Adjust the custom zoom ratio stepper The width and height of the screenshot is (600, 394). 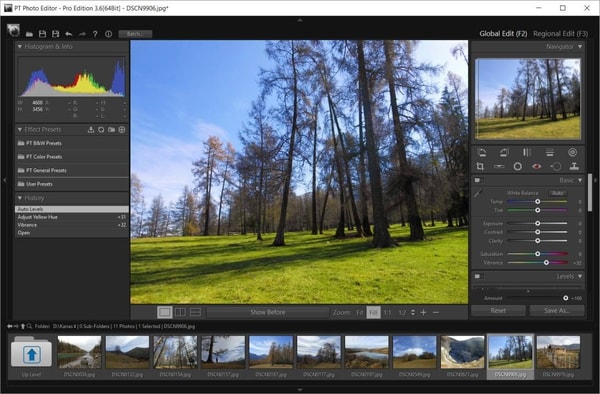[x=412, y=313]
